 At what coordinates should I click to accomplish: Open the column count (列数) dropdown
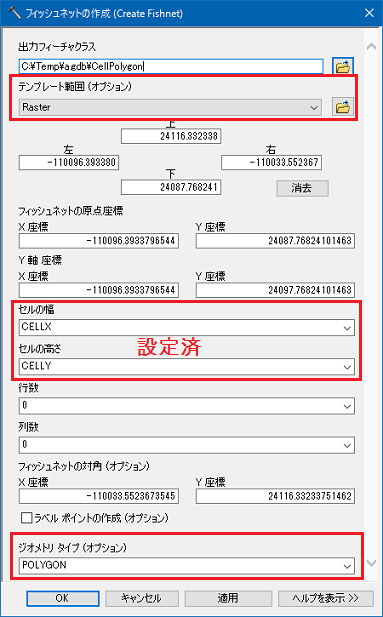[187, 445]
